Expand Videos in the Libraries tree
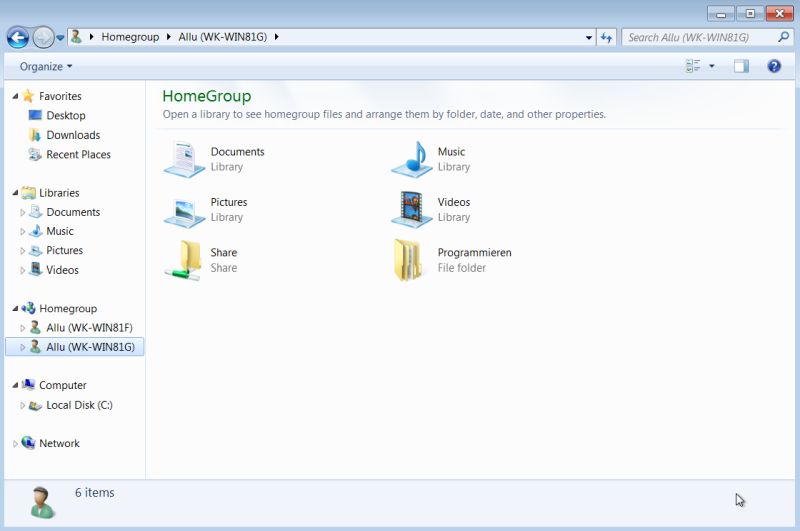 pyautogui.click(x=22, y=270)
